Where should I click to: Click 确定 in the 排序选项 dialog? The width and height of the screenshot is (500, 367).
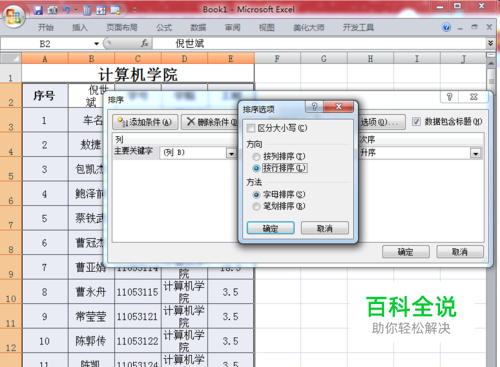tap(270, 228)
